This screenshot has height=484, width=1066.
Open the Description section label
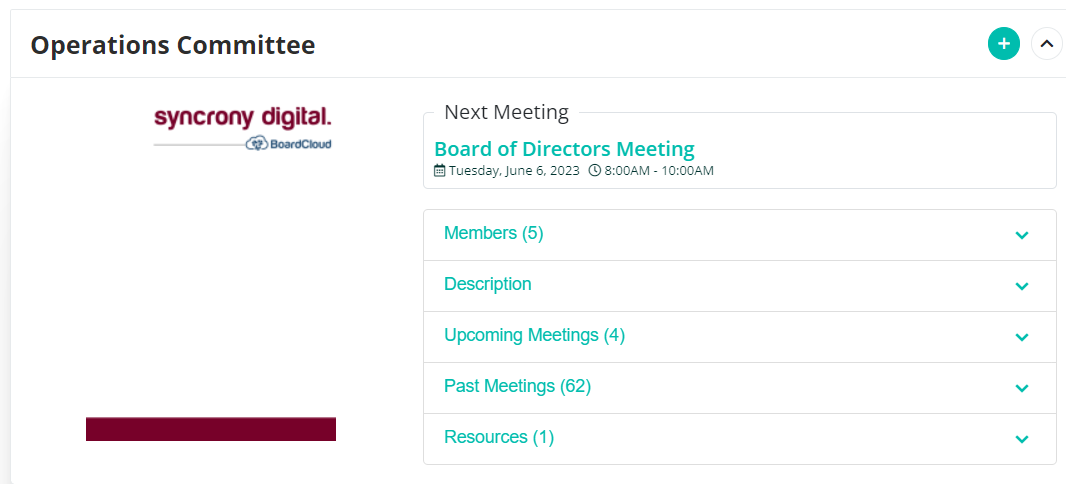487,284
